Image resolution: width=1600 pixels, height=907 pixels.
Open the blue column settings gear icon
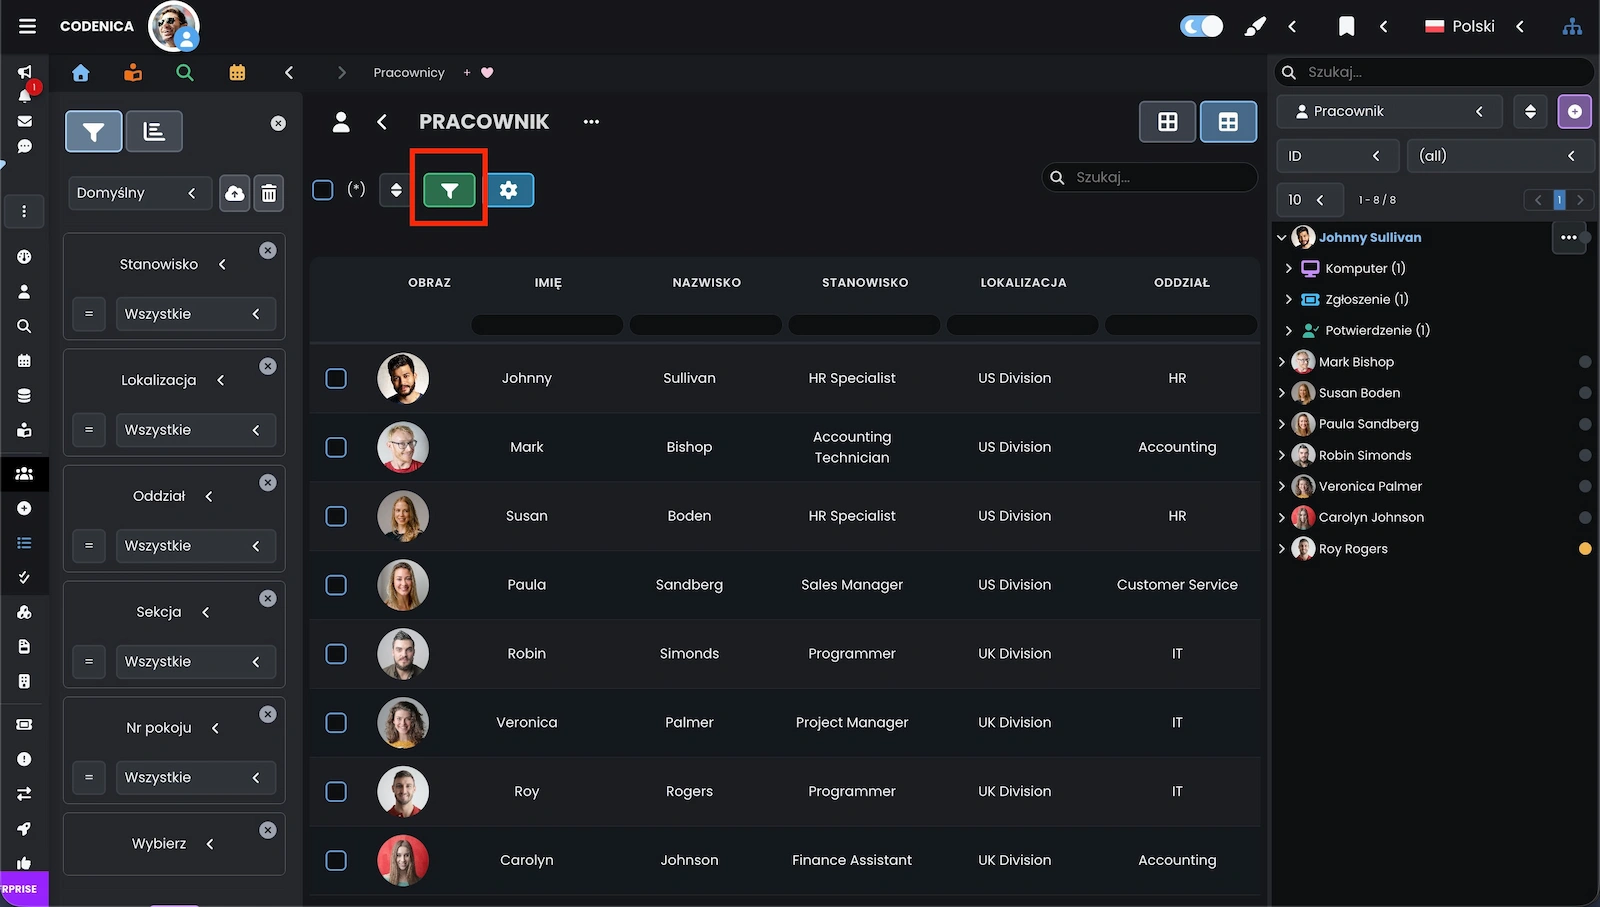[x=510, y=189]
